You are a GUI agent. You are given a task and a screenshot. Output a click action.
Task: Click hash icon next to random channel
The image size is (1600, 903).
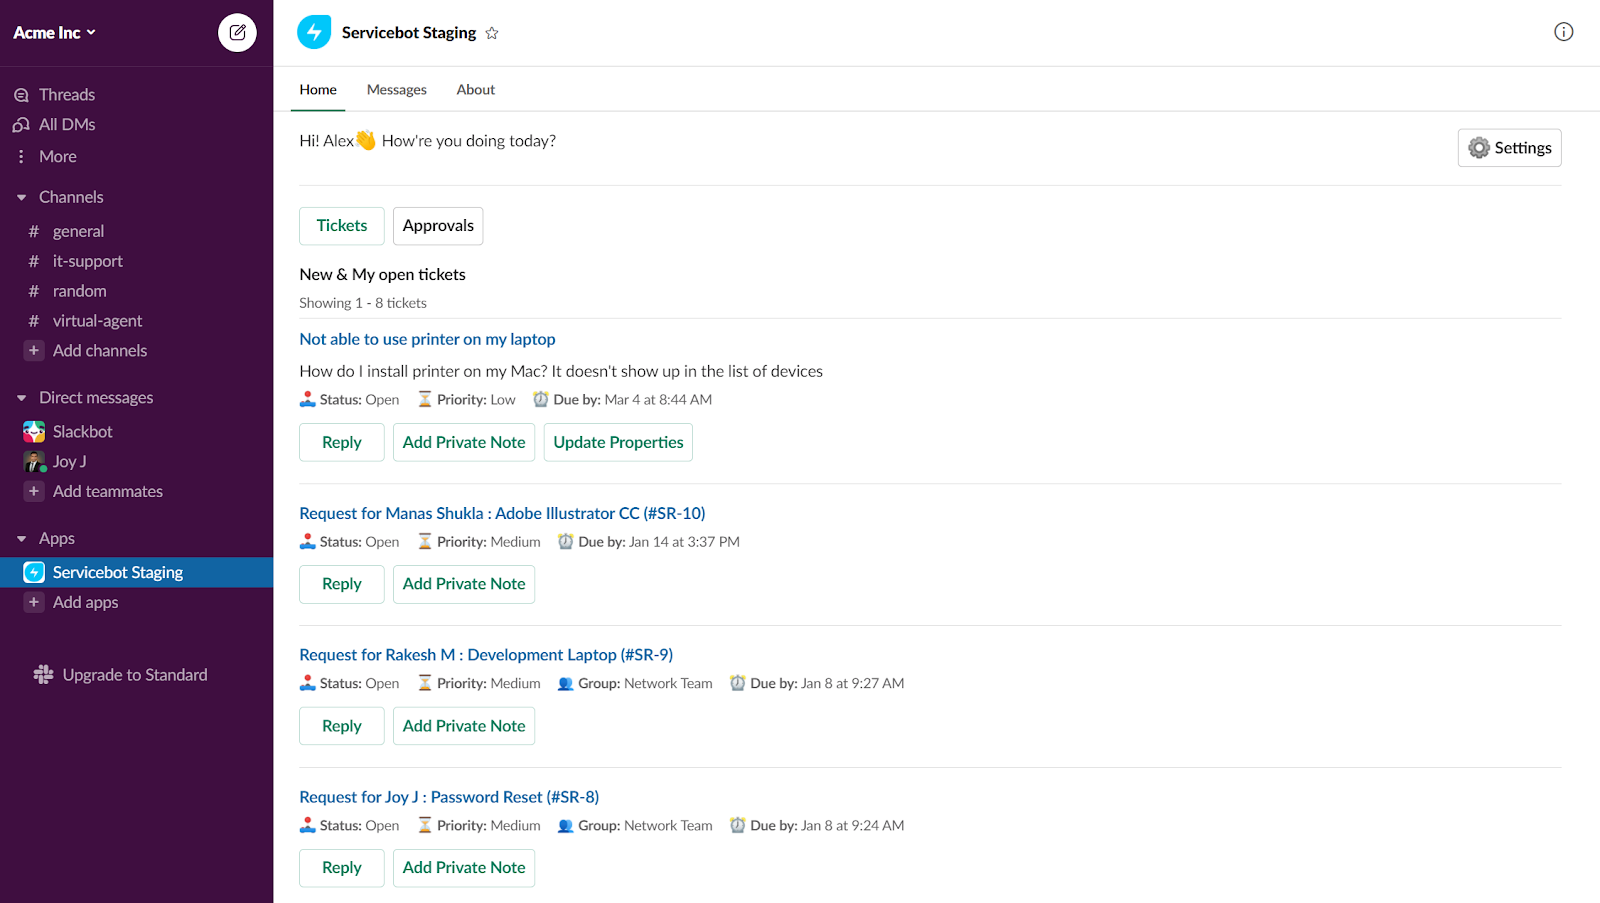click(34, 292)
